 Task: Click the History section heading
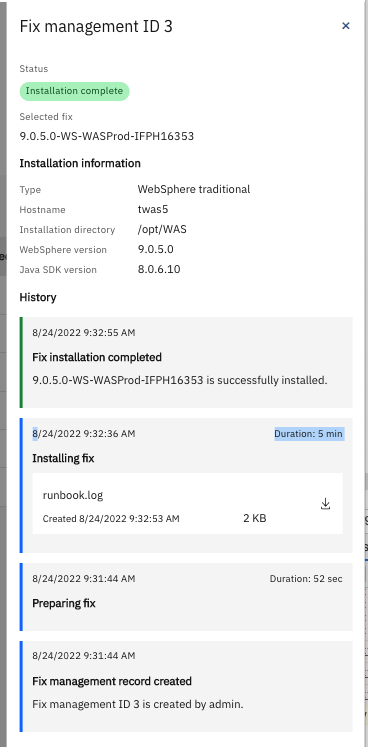coord(38,297)
